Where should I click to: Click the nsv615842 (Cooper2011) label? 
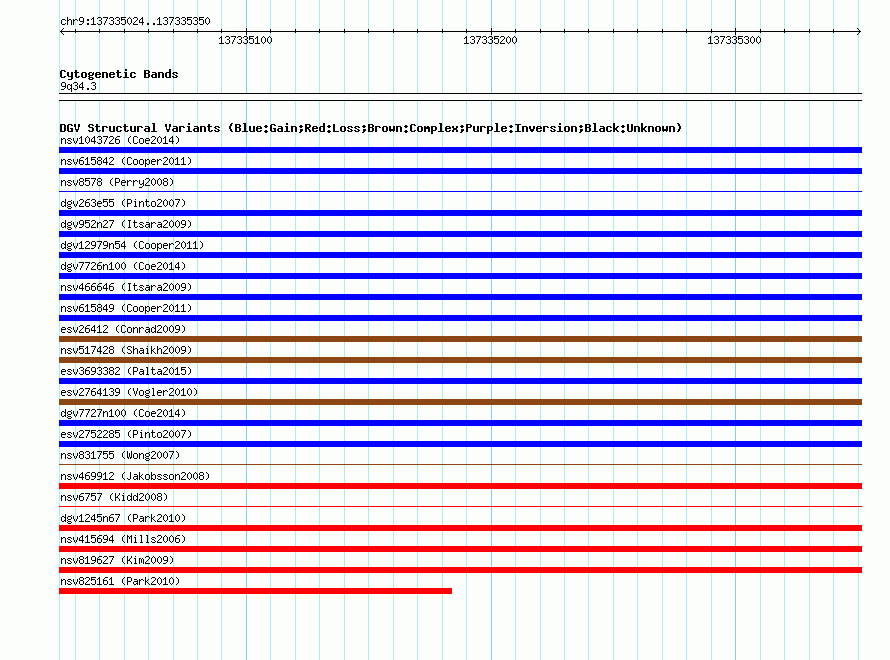[126, 161]
